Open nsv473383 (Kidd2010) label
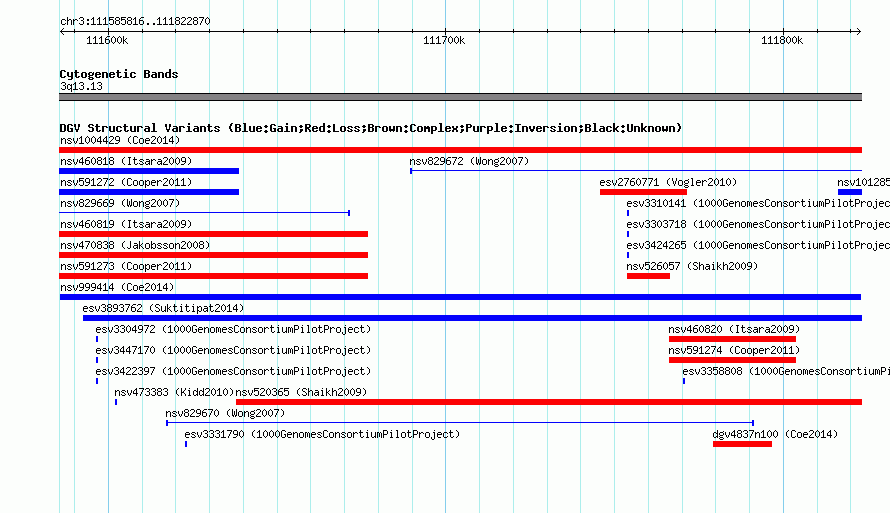 click(174, 392)
